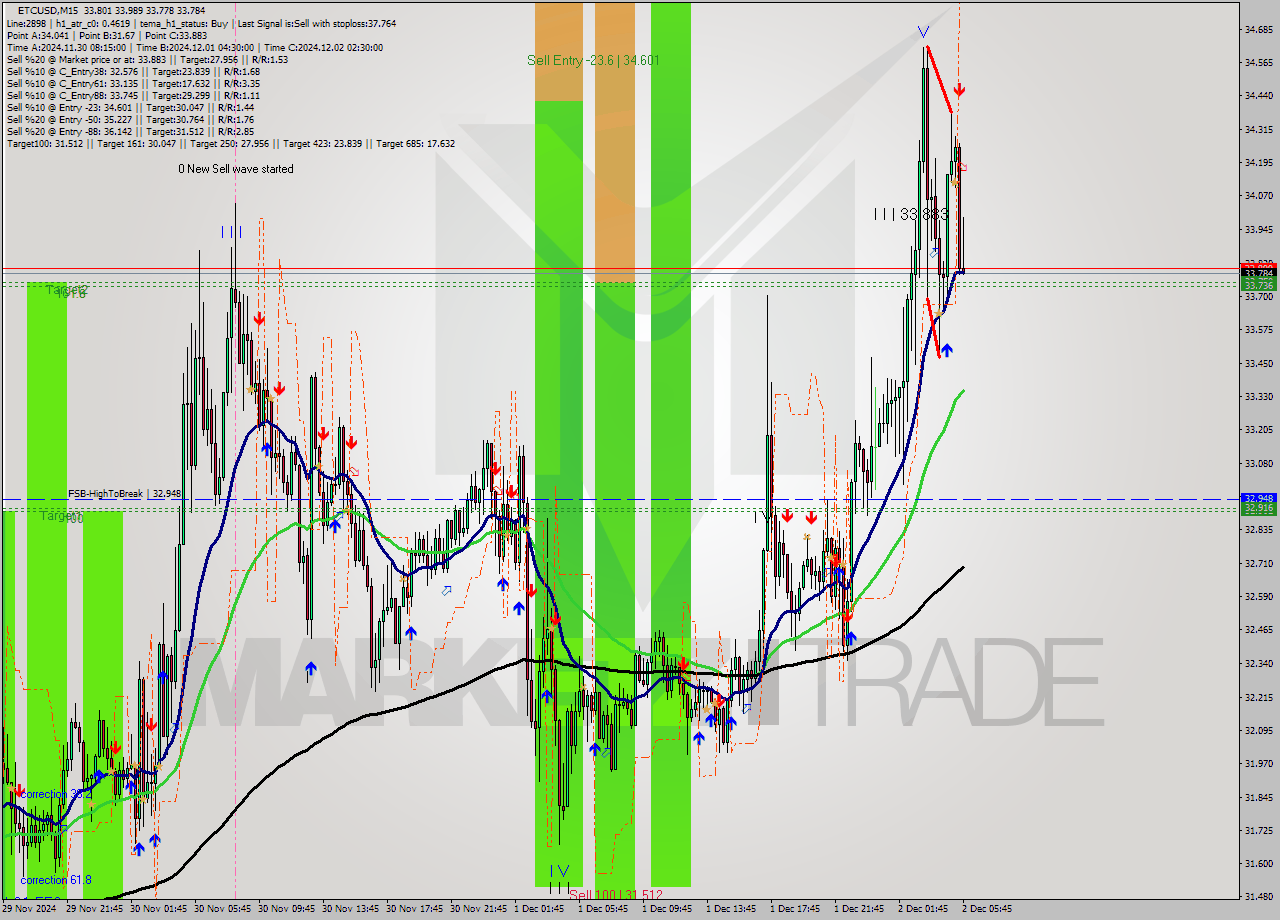Click the '1 Dec 05:45' time axis label
Screen dimensions: 1280x920
[x=605, y=909]
